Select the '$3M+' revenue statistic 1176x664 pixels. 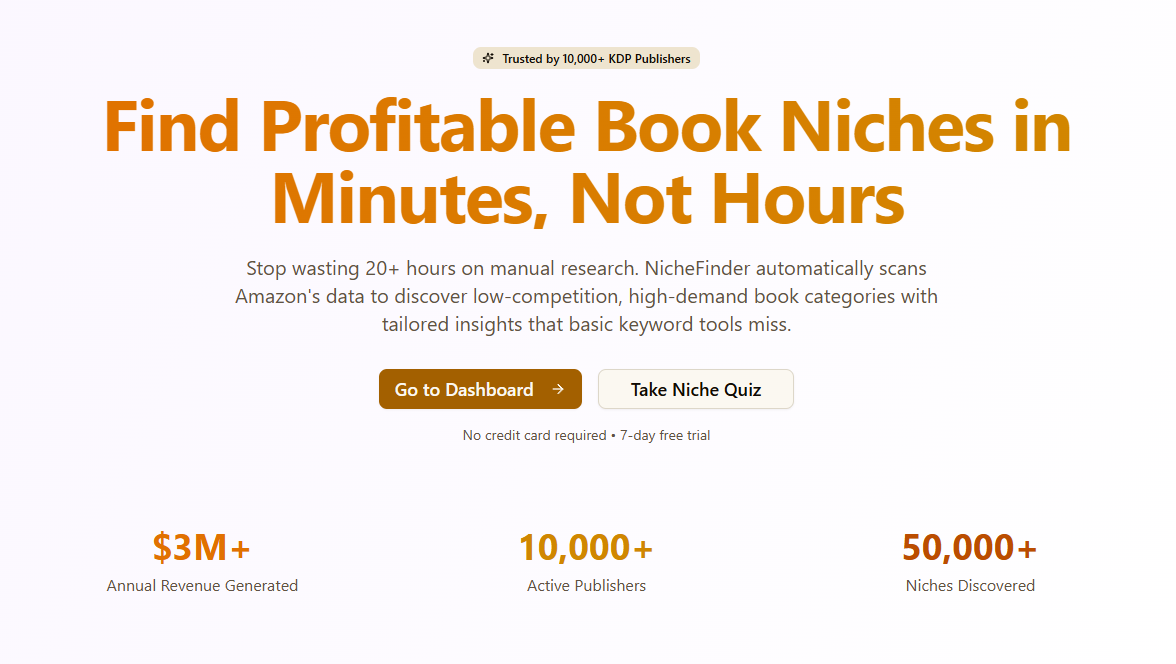202,547
